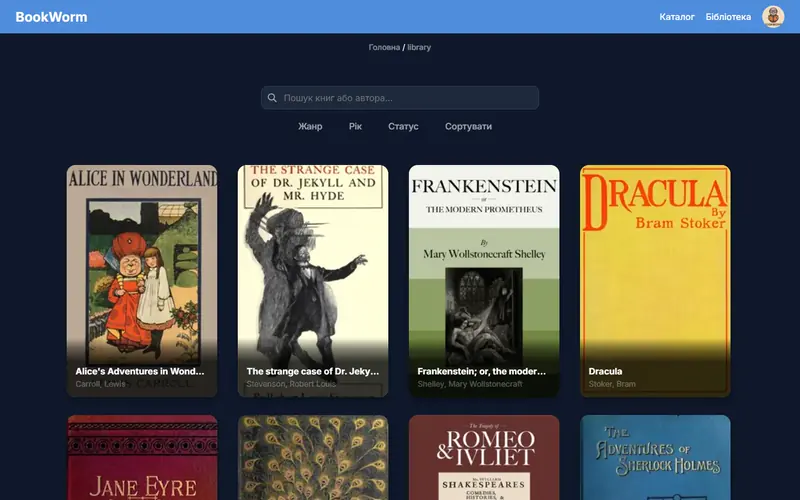800x500 pixels.
Task: Click the title Alice's Adventures in Wond...
Action: [140, 371]
